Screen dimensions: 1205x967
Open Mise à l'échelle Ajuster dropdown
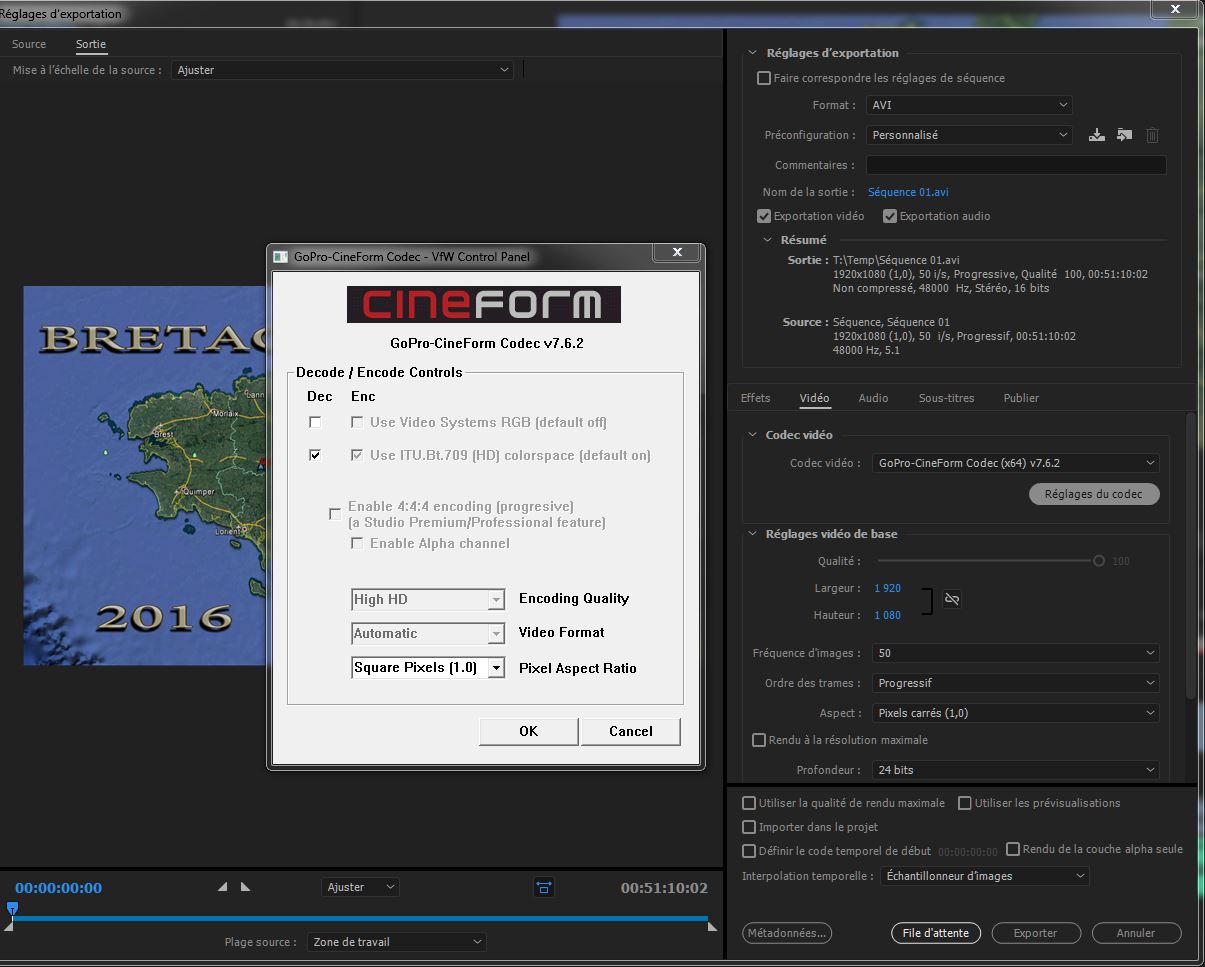[342, 70]
